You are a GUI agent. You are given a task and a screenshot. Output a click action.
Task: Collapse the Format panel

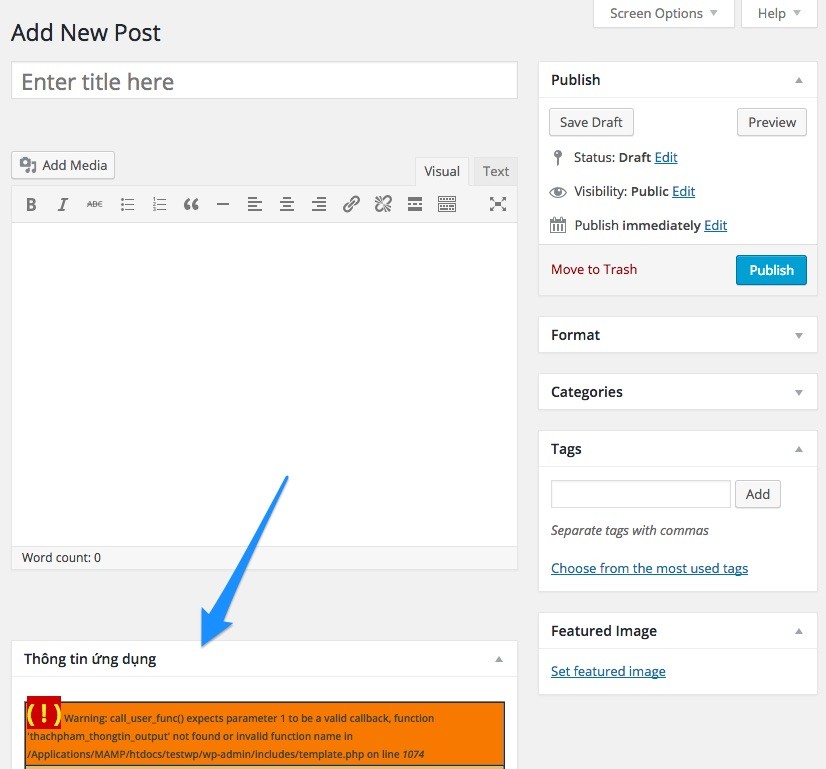(x=798, y=336)
